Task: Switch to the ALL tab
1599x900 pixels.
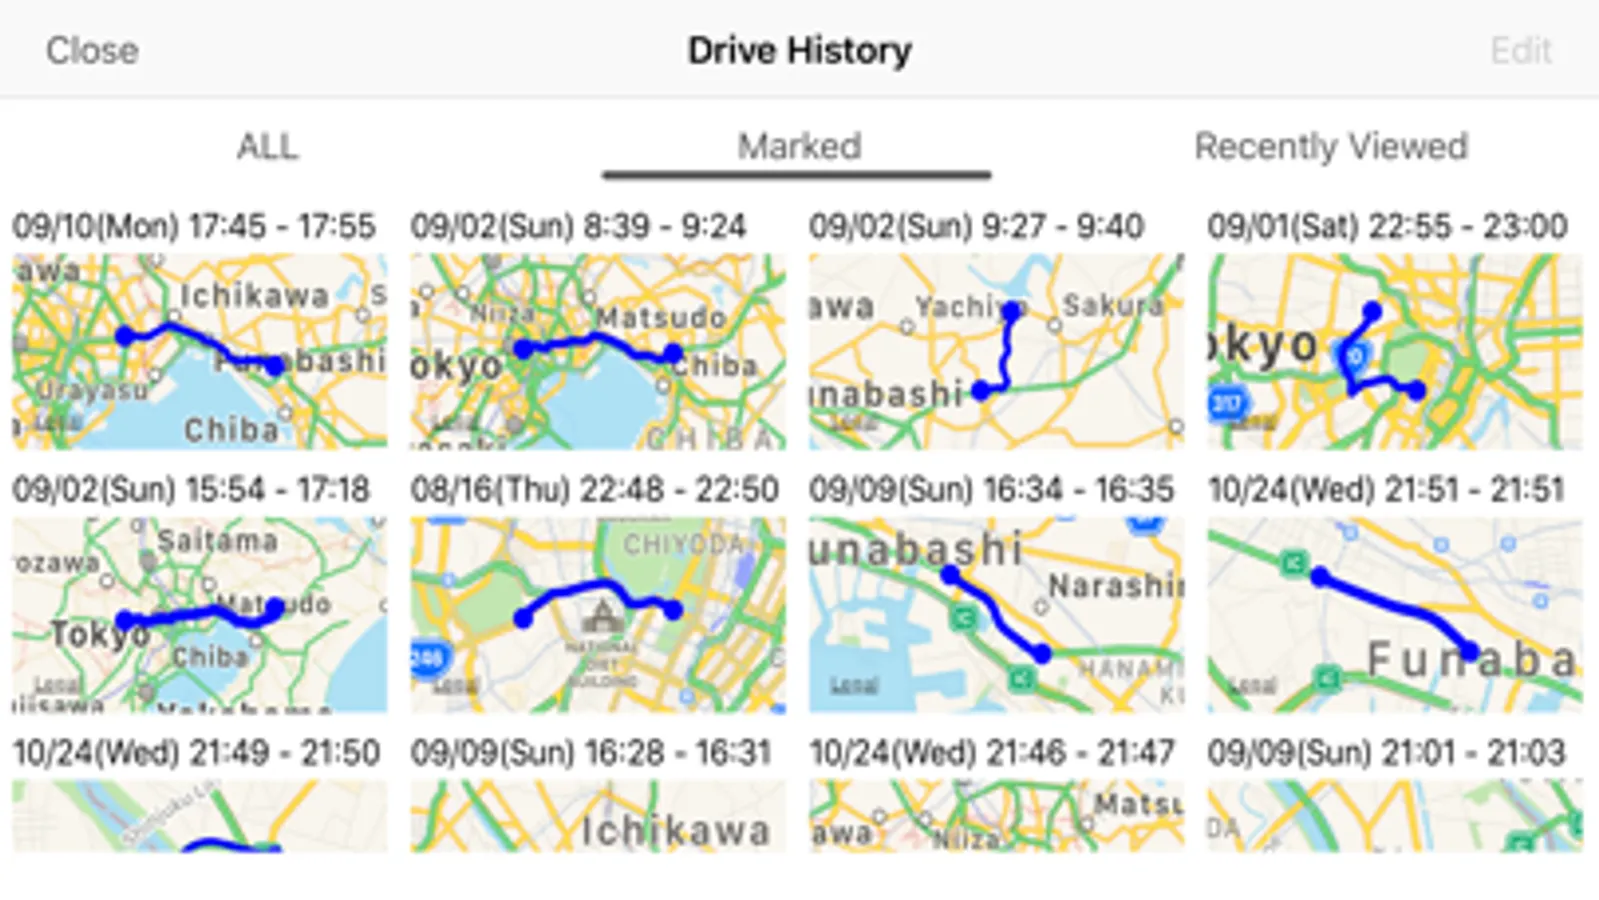Action: (267, 147)
